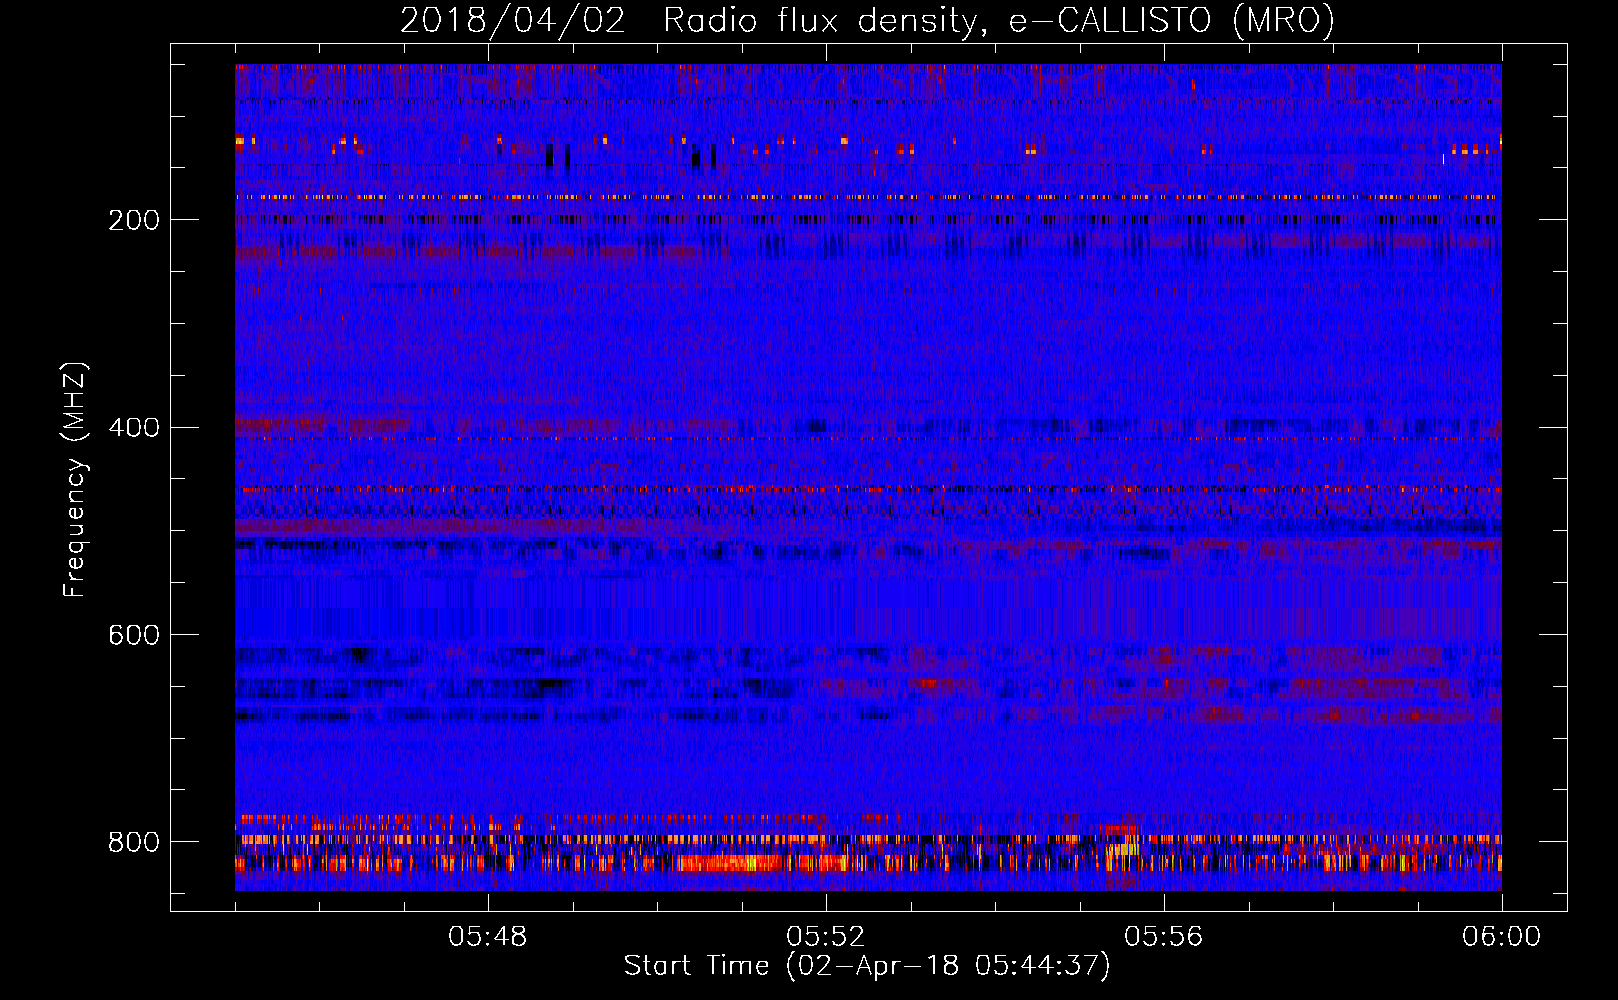The height and width of the screenshot is (1000, 1618).
Task: Click the 600 frequency tick label
Action: click(134, 635)
